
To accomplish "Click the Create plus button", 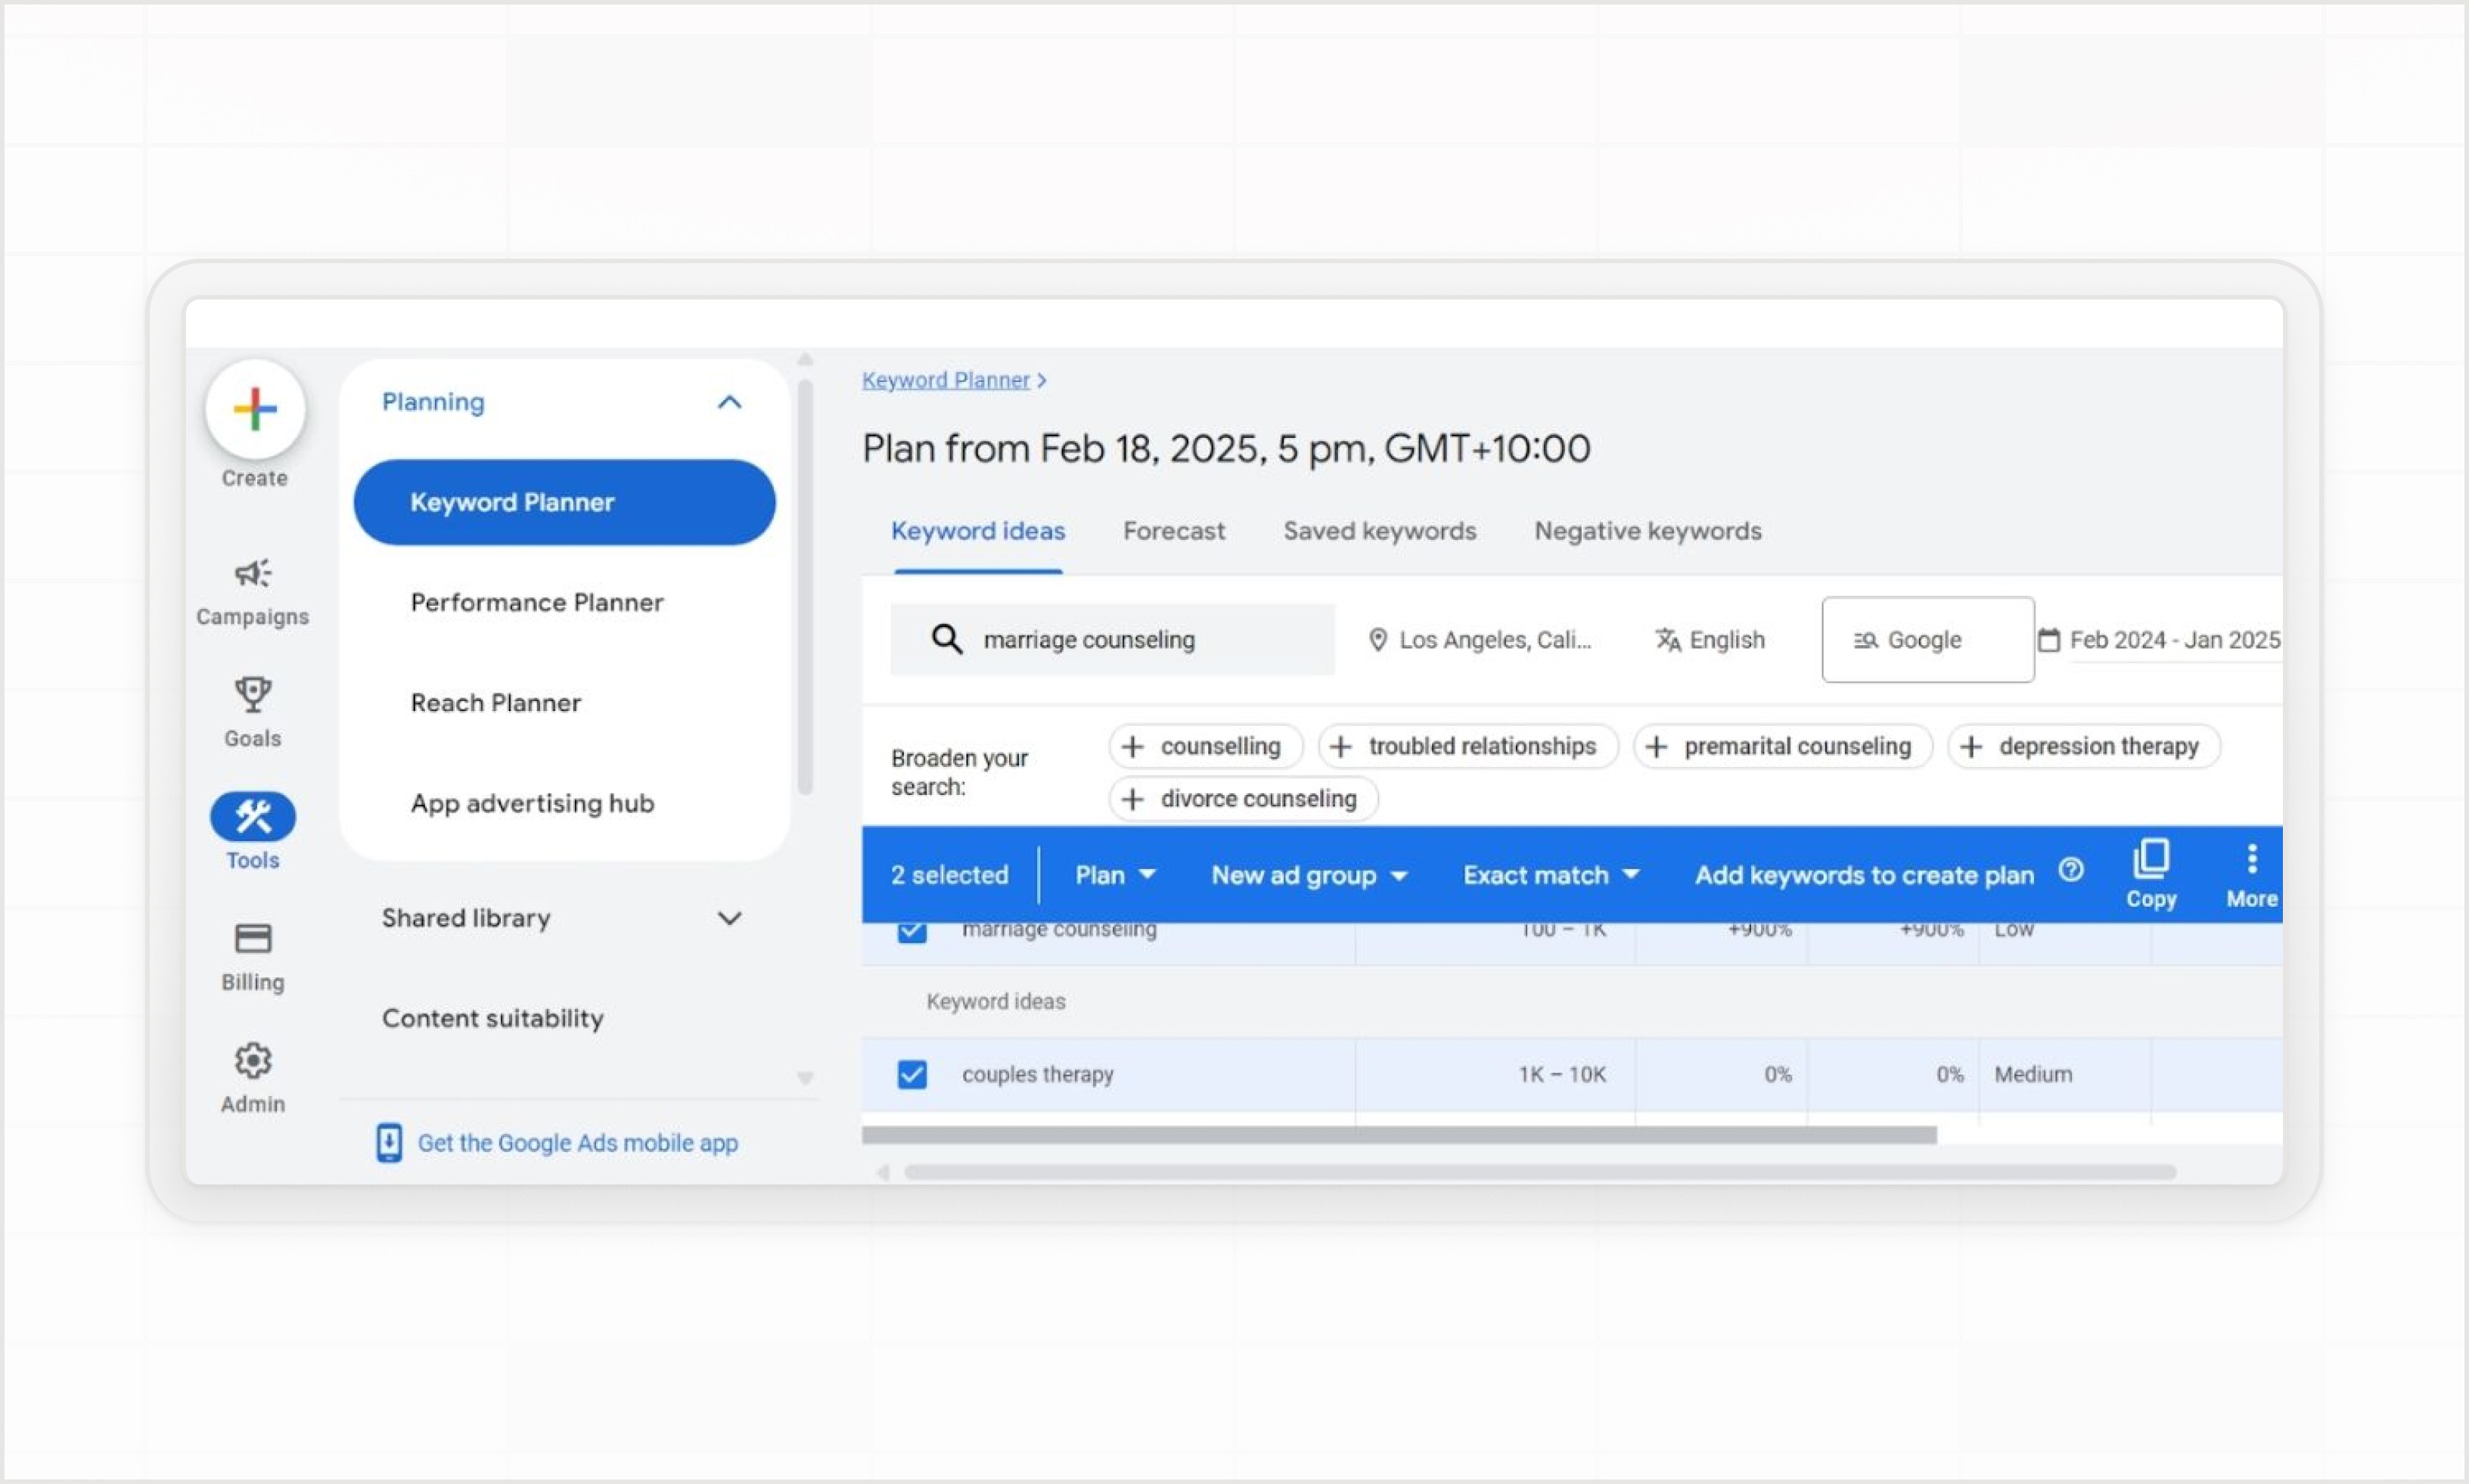I will (255, 409).
